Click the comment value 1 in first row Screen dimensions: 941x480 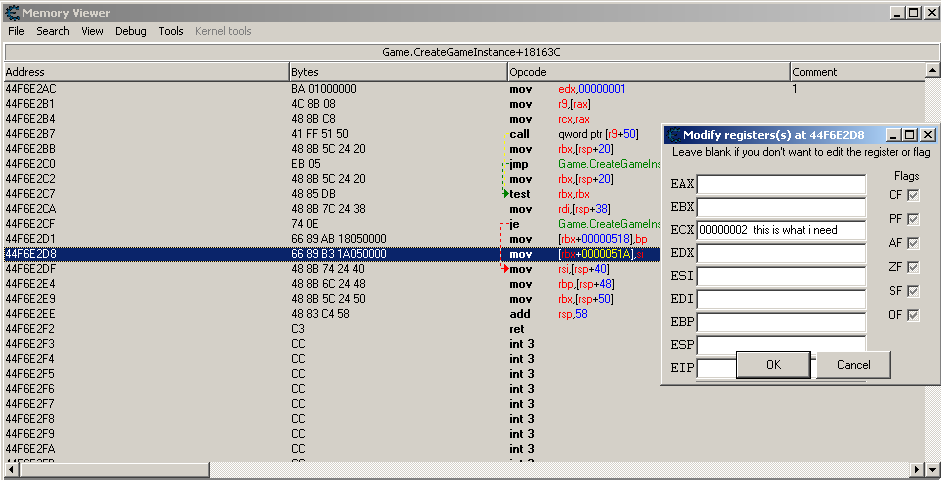(795, 89)
